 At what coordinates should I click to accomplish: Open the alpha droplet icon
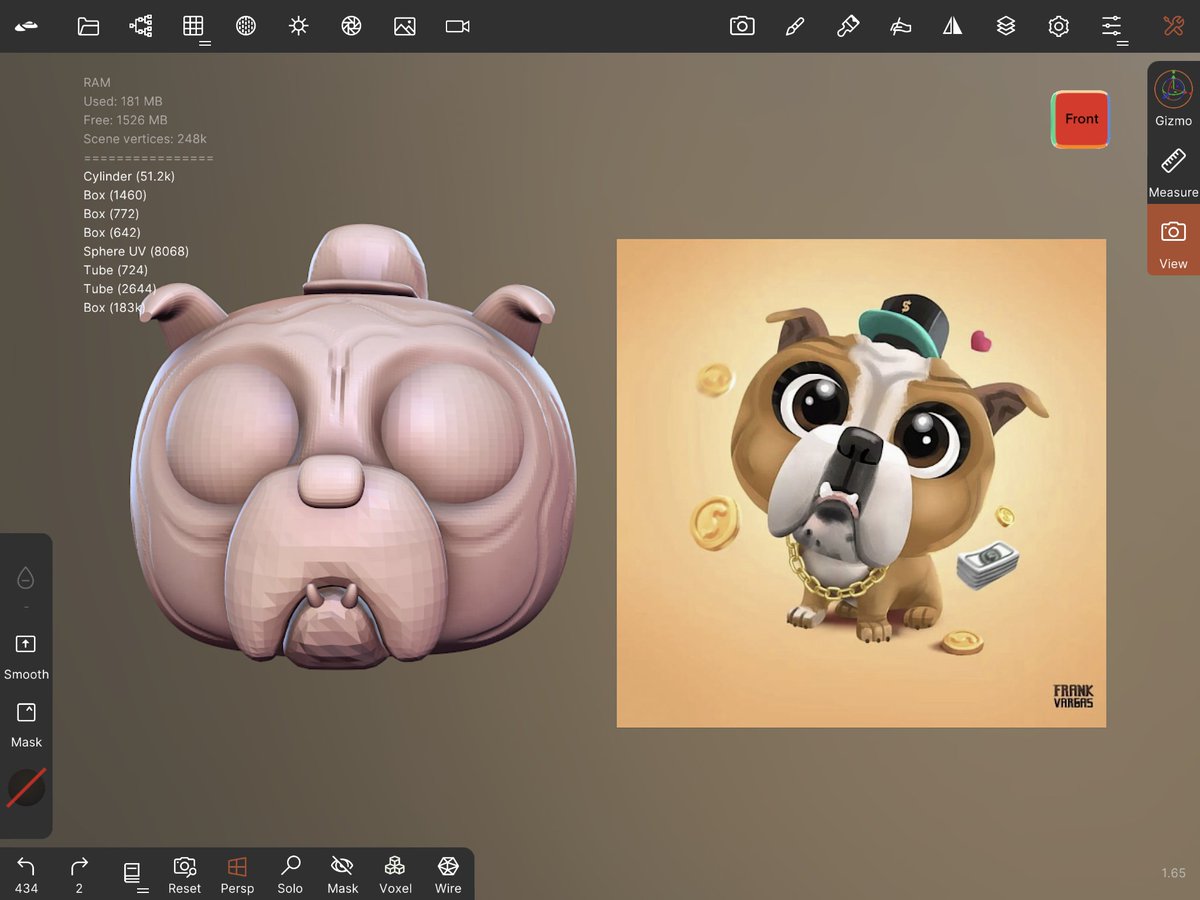point(26,578)
